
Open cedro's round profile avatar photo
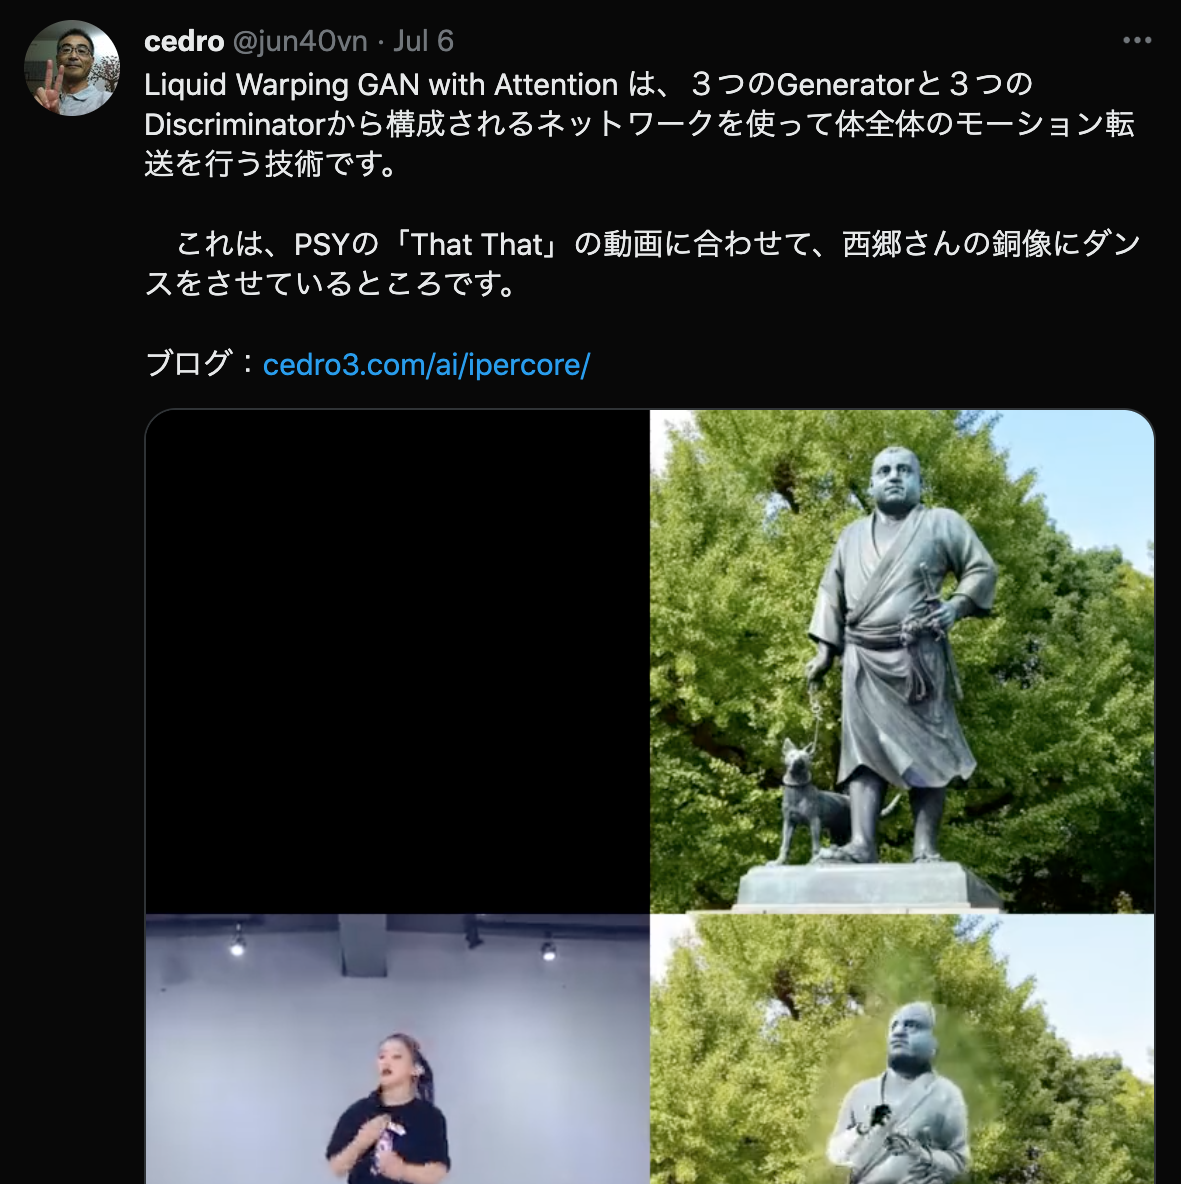point(72,68)
